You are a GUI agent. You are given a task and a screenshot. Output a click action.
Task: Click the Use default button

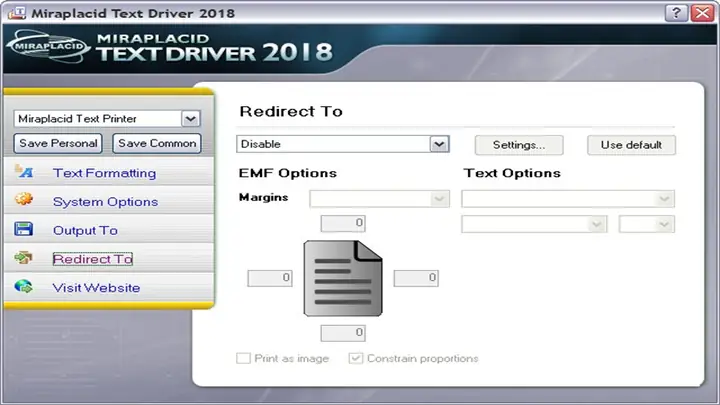631,145
